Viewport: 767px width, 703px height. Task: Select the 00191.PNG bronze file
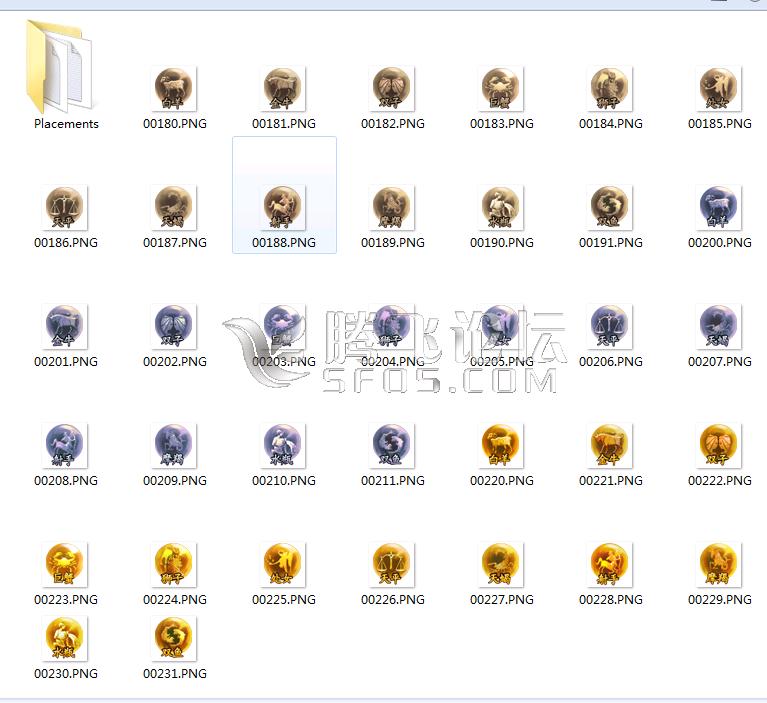tap(611, 208)
